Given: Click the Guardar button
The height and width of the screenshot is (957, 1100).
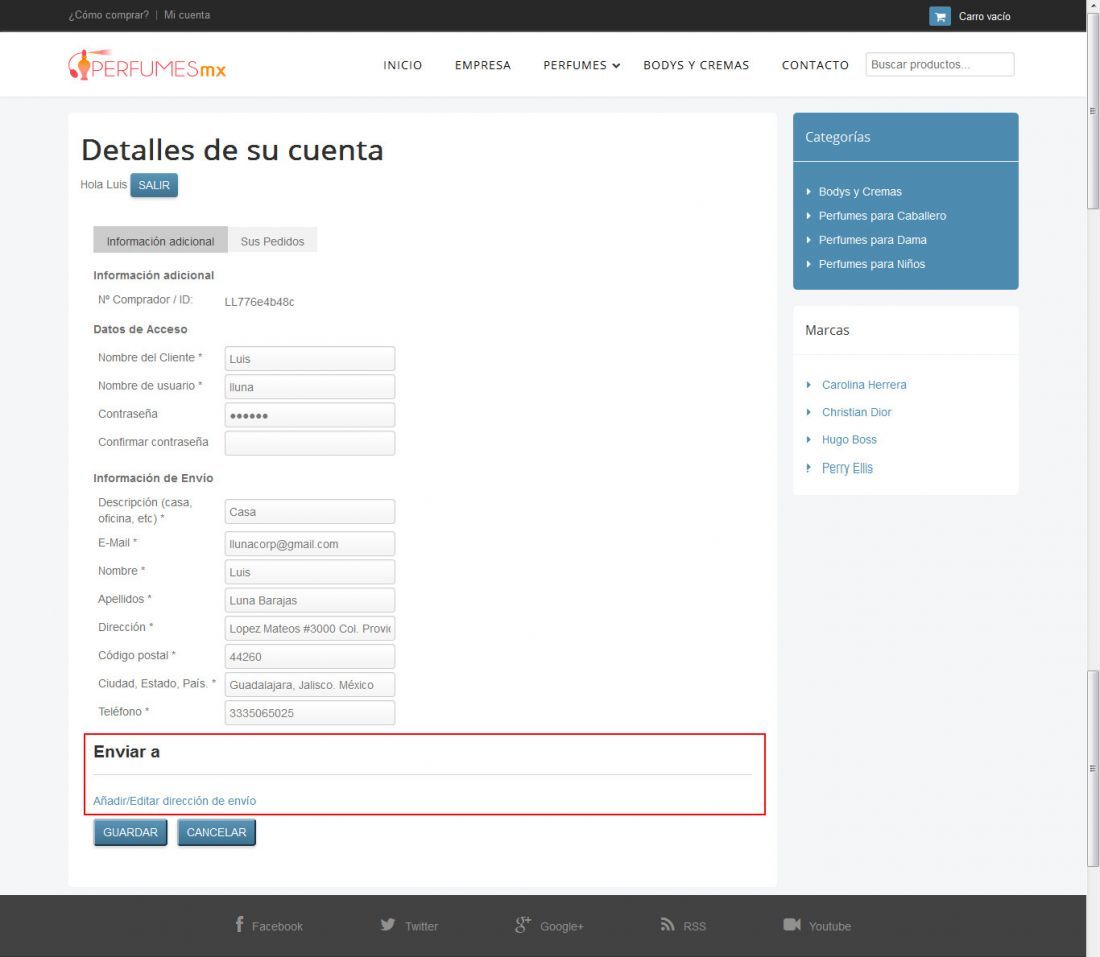Looking at the screenshot, I should (130, 832).
